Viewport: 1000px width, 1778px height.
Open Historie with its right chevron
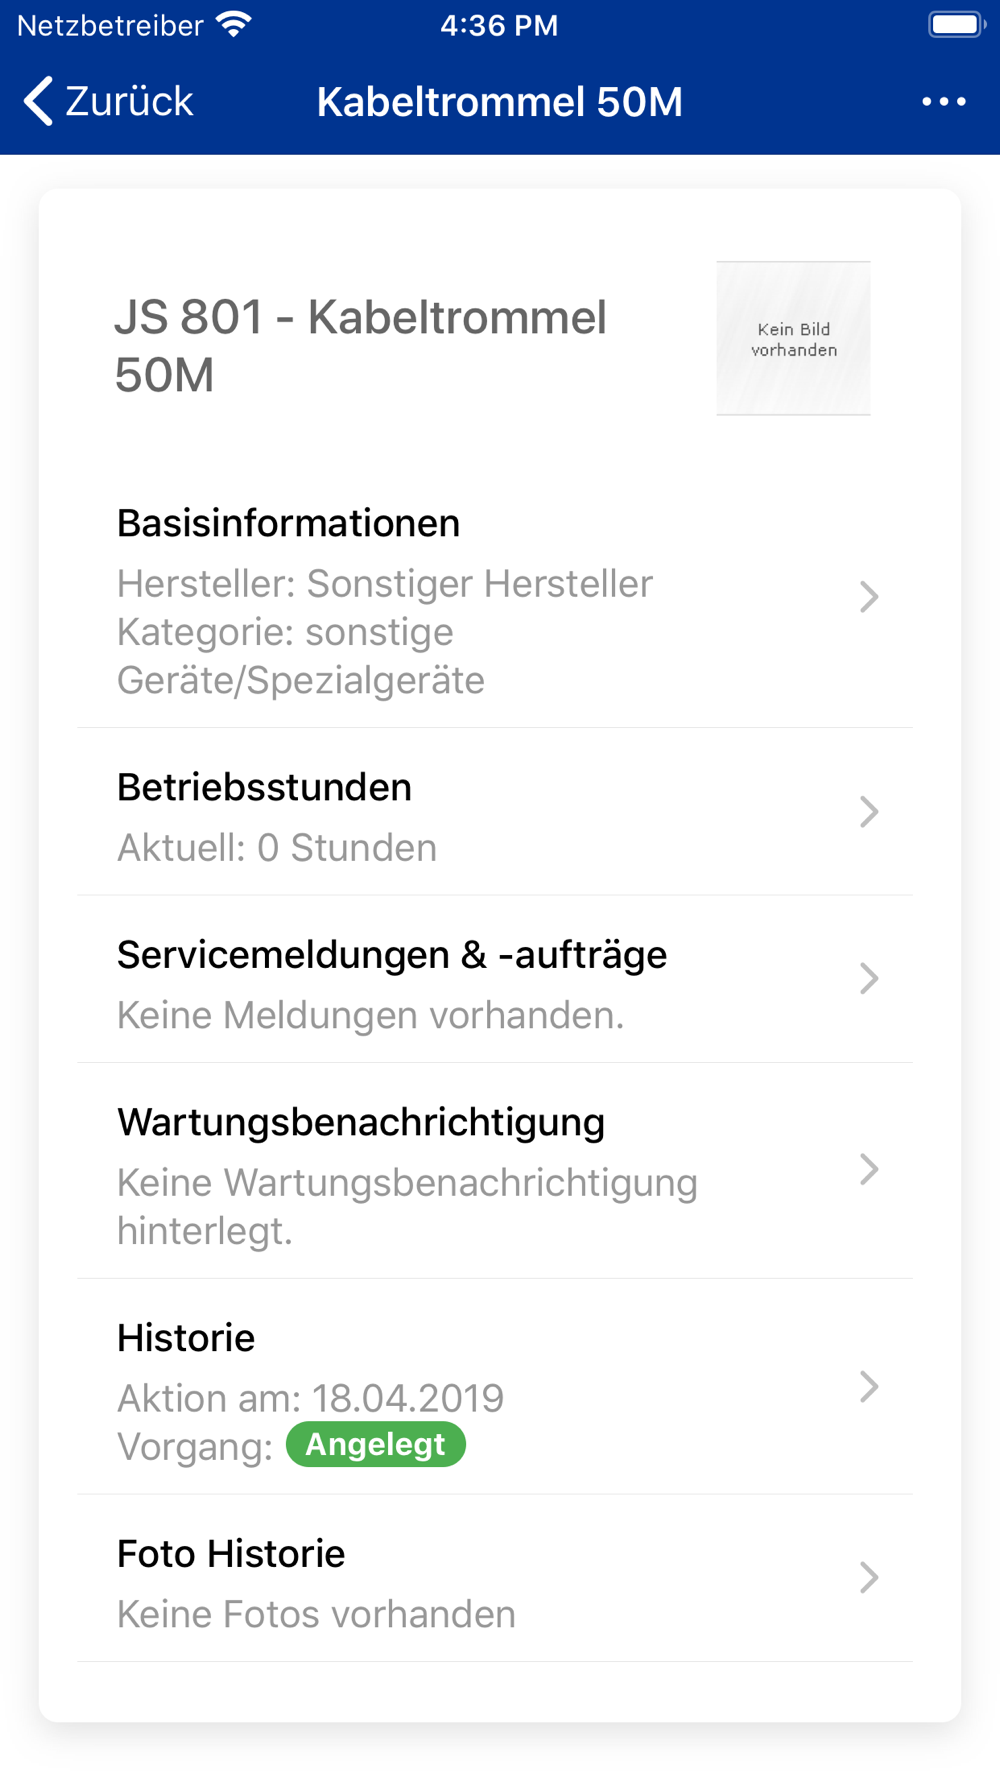click(868, 1387)
